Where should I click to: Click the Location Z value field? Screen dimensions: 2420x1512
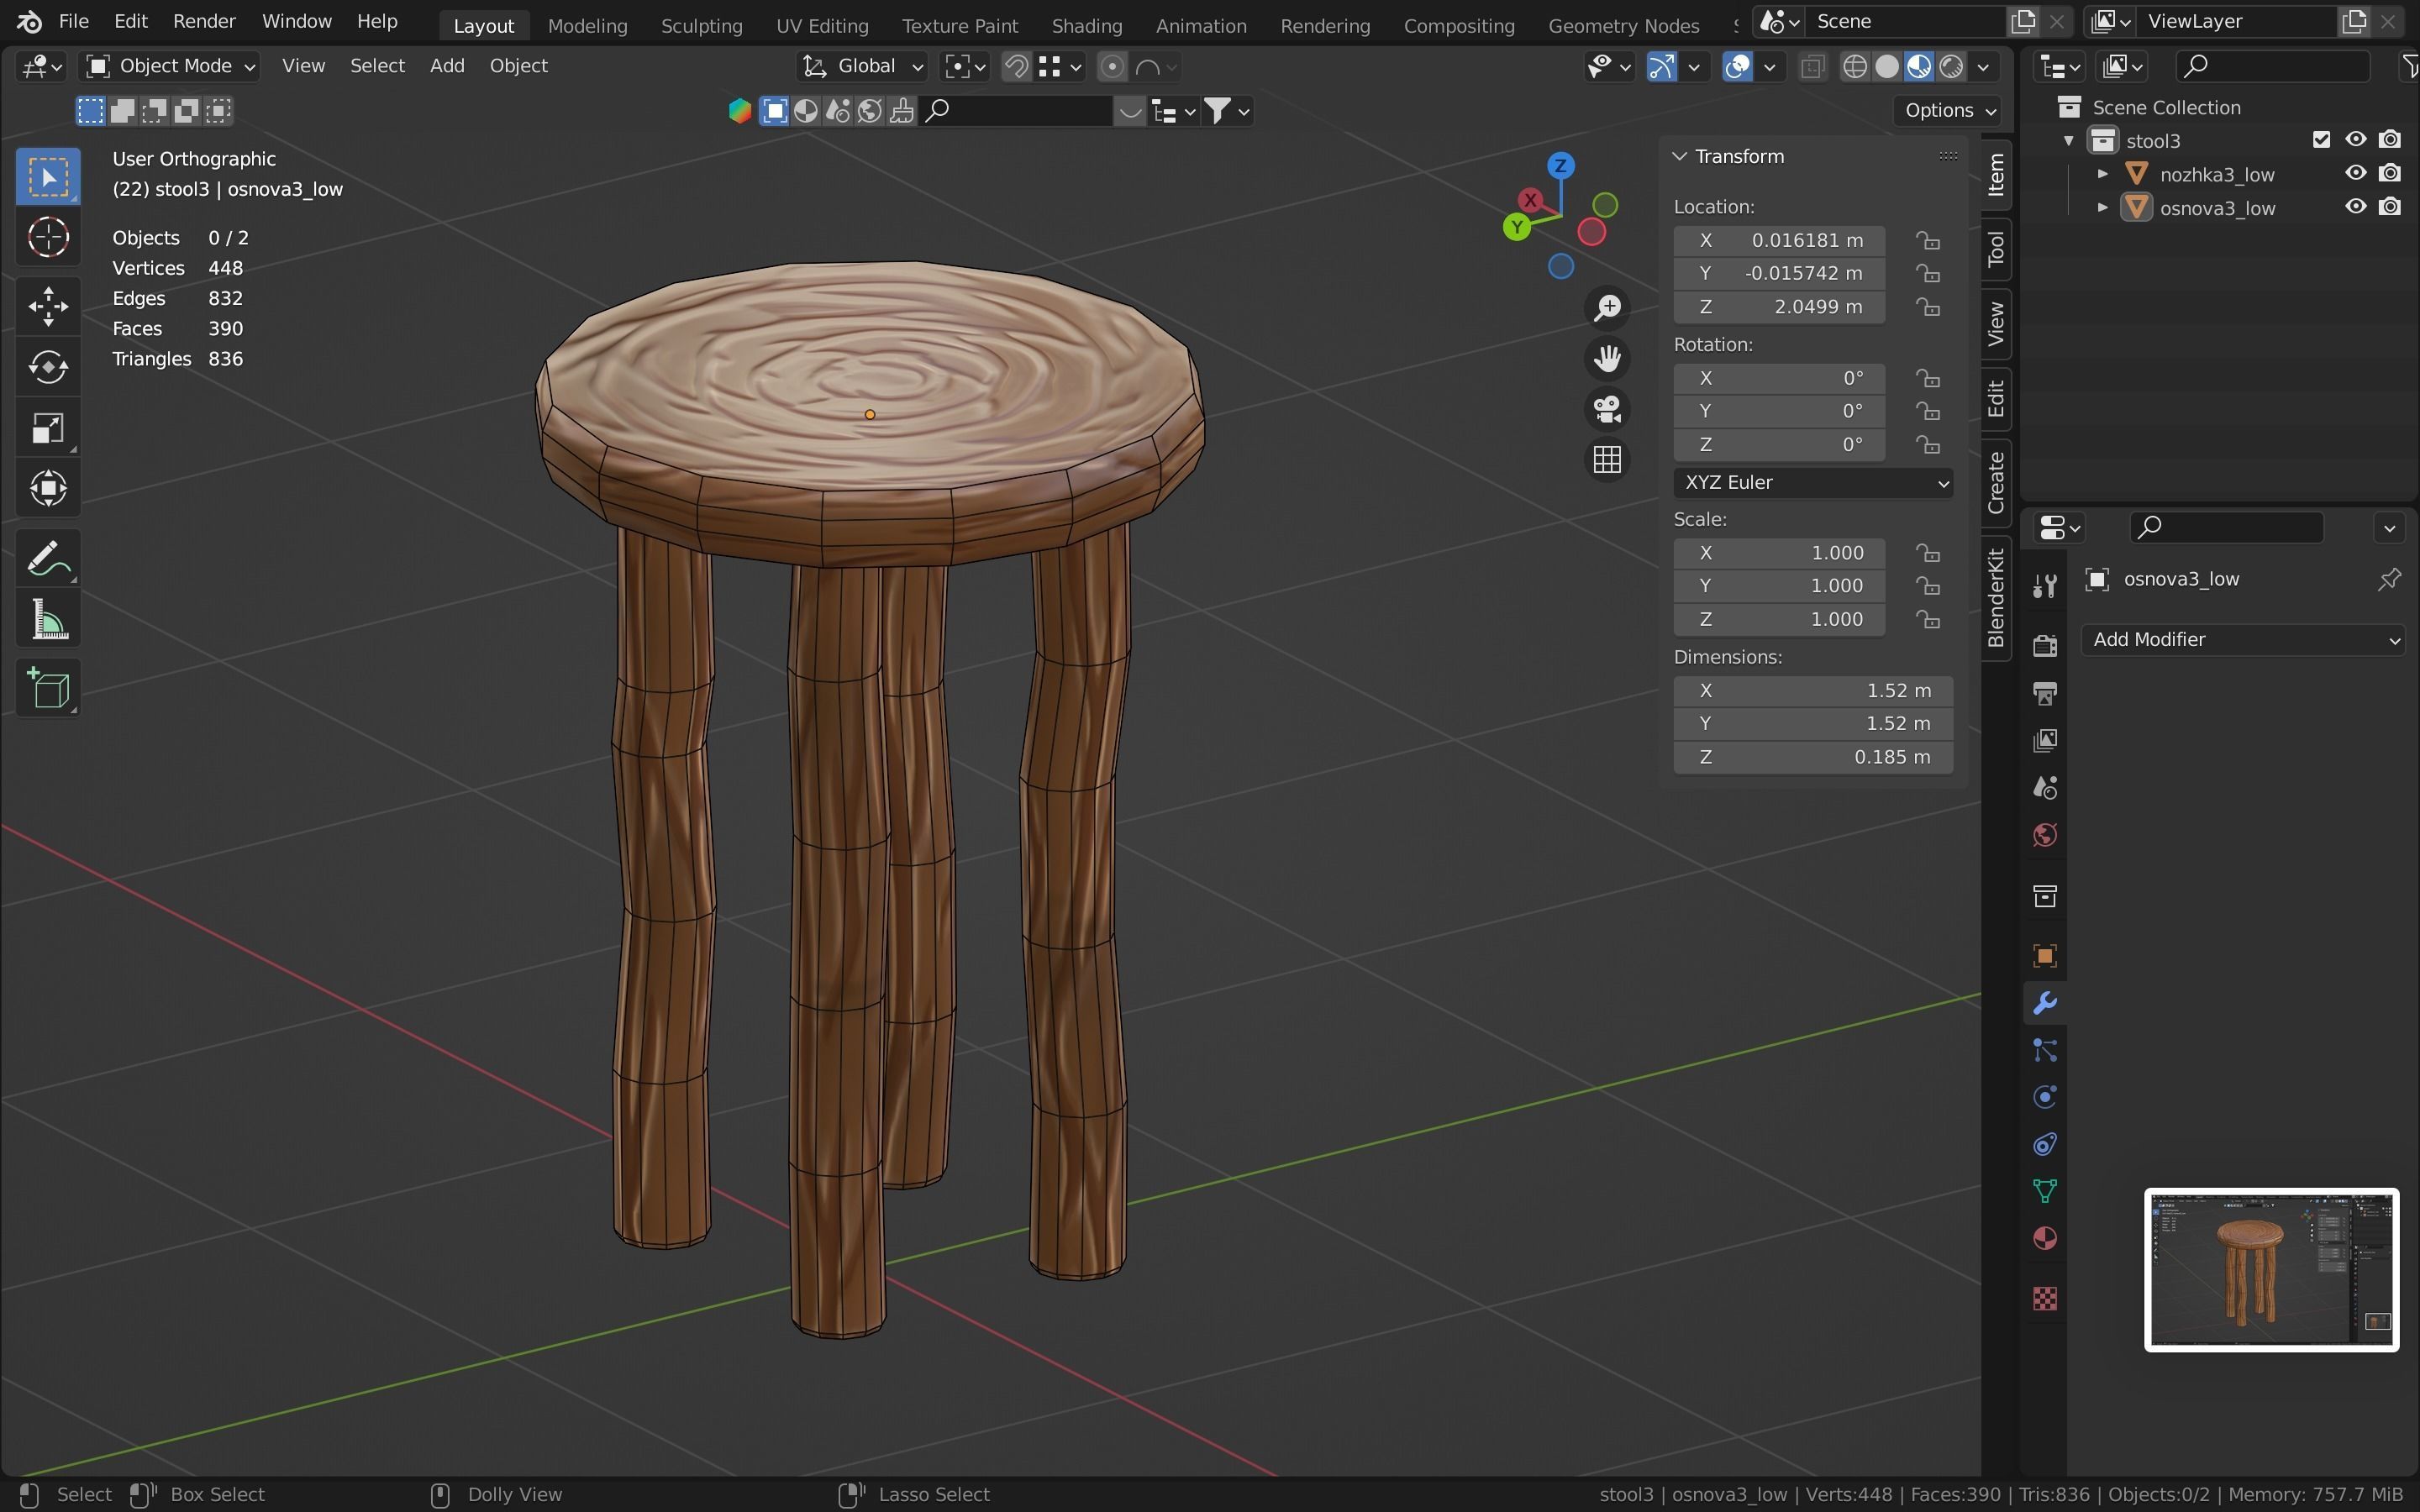click(1779, 307)
